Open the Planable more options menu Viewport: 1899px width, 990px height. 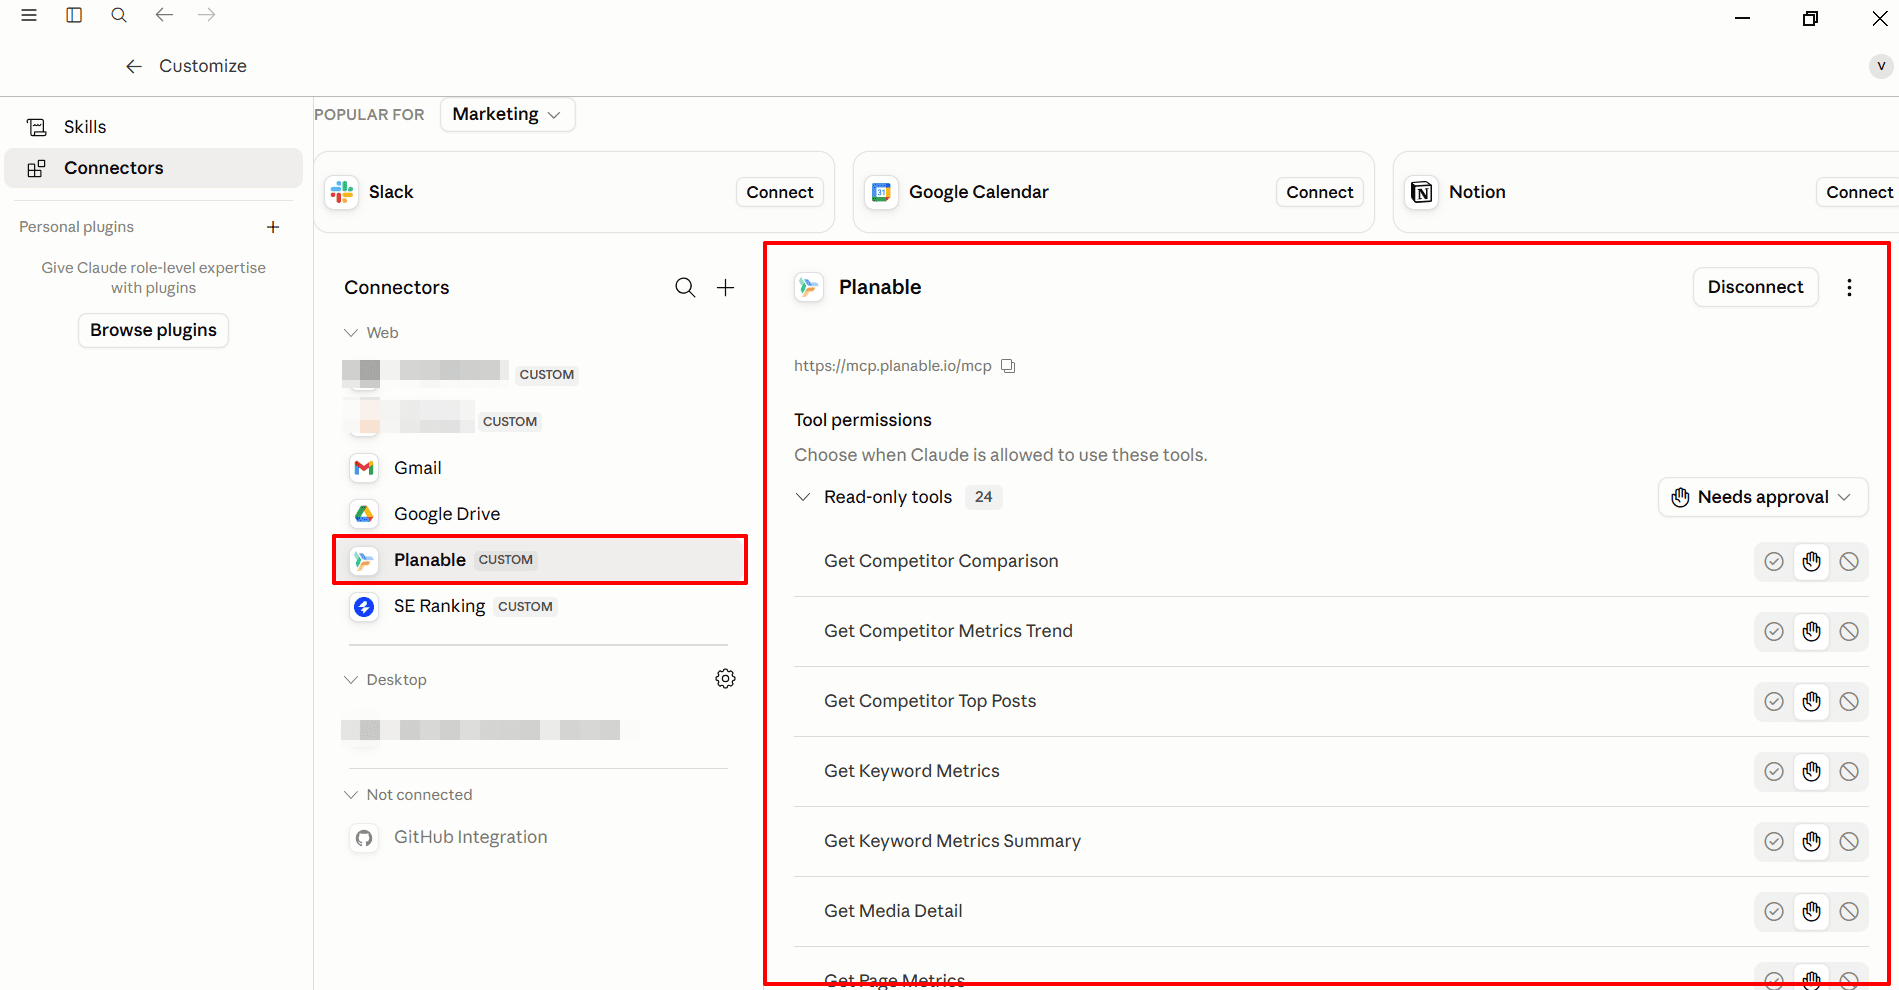coord(1849,288)
